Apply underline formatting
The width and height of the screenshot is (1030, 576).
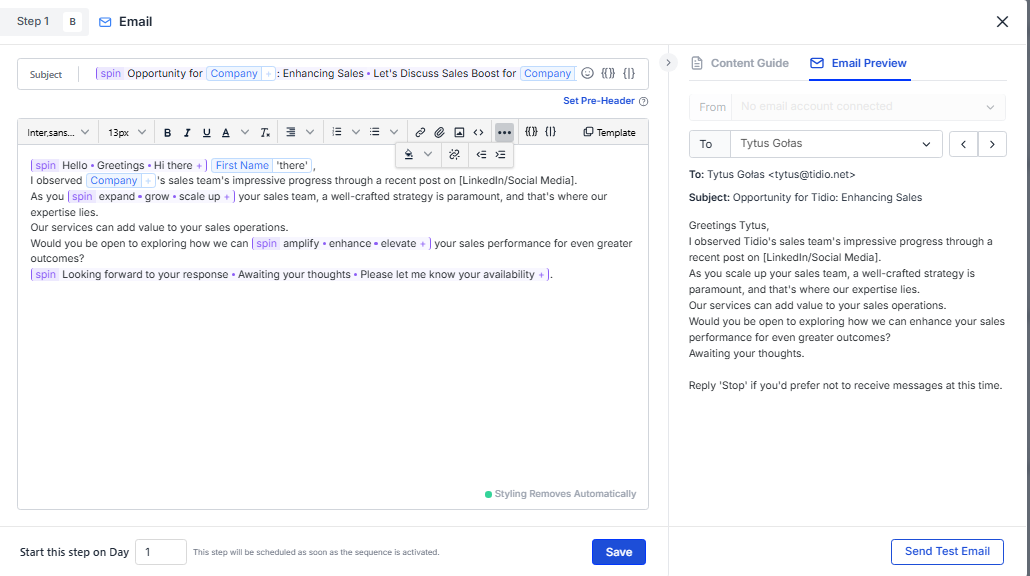[206, 133]
